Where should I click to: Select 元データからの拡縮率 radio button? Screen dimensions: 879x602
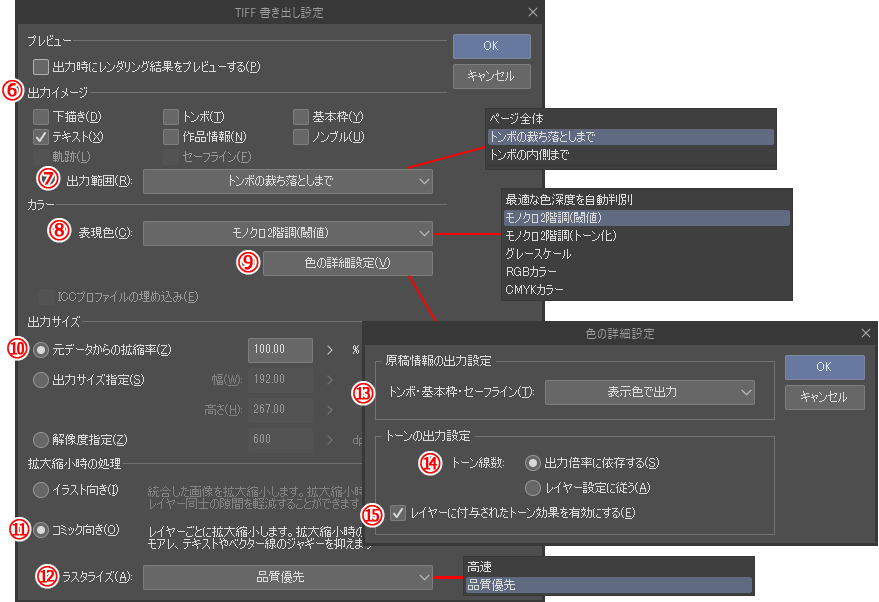click(40, 350)
